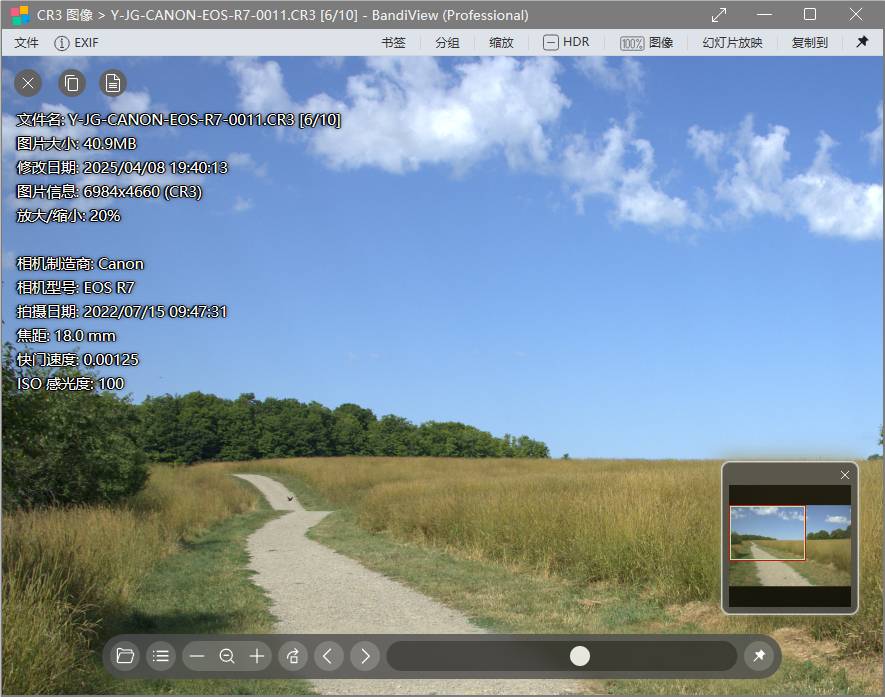The image size is (885, 697).
Task: Go to the previous image
Action: pyautogui.click(x=328, y=656)
